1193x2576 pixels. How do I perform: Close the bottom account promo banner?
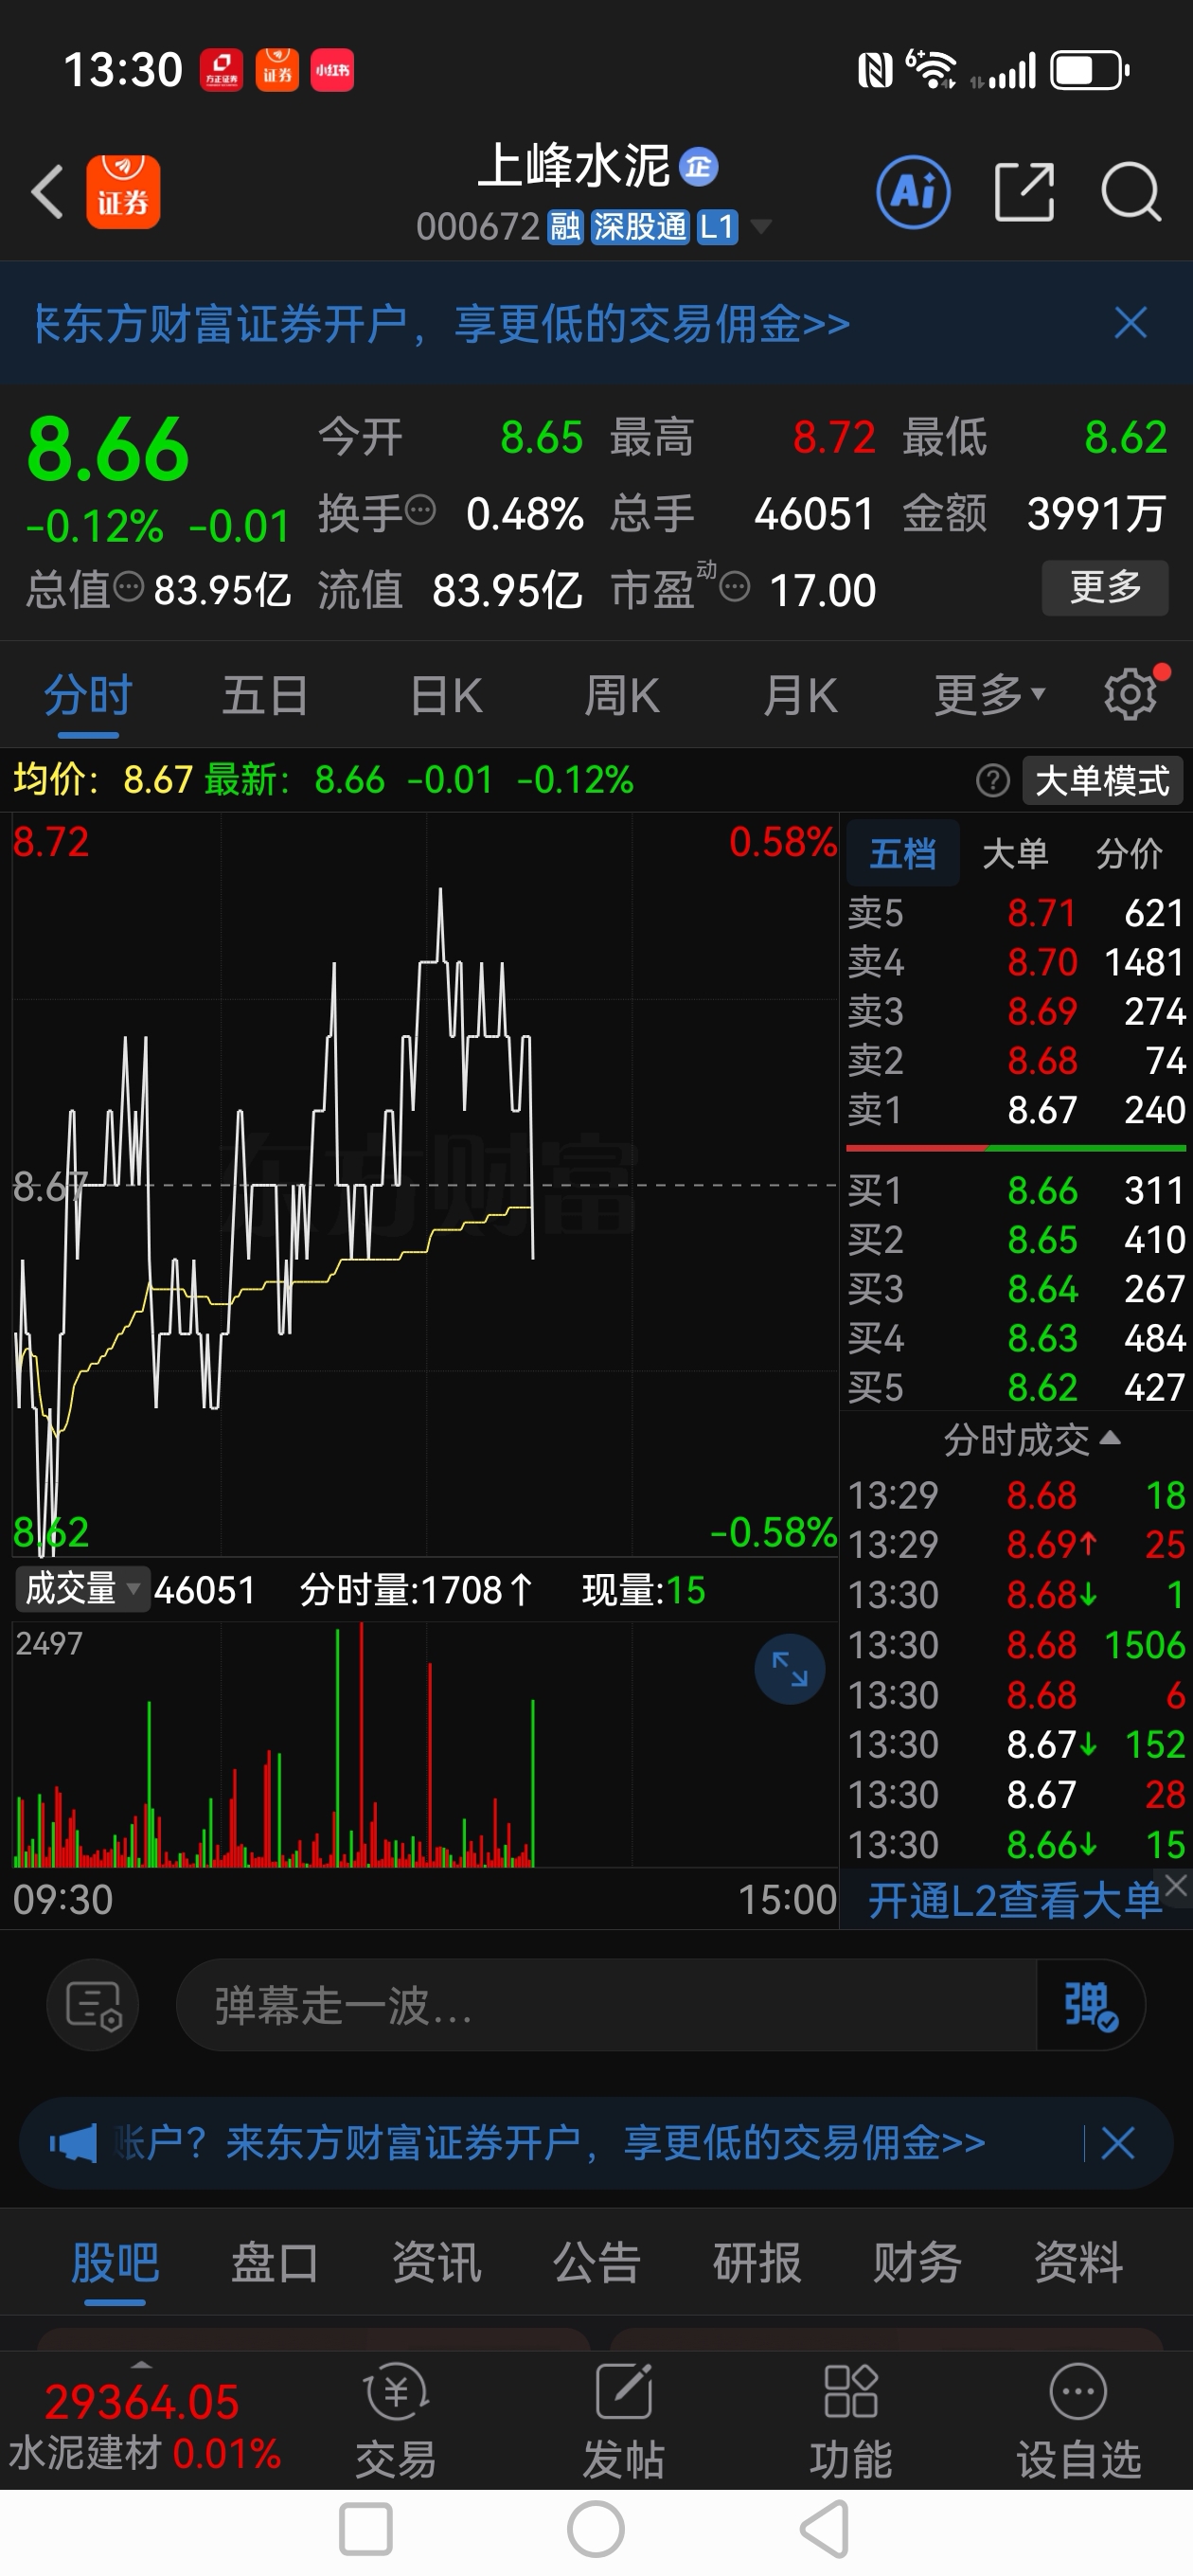click(1117, 2143)
